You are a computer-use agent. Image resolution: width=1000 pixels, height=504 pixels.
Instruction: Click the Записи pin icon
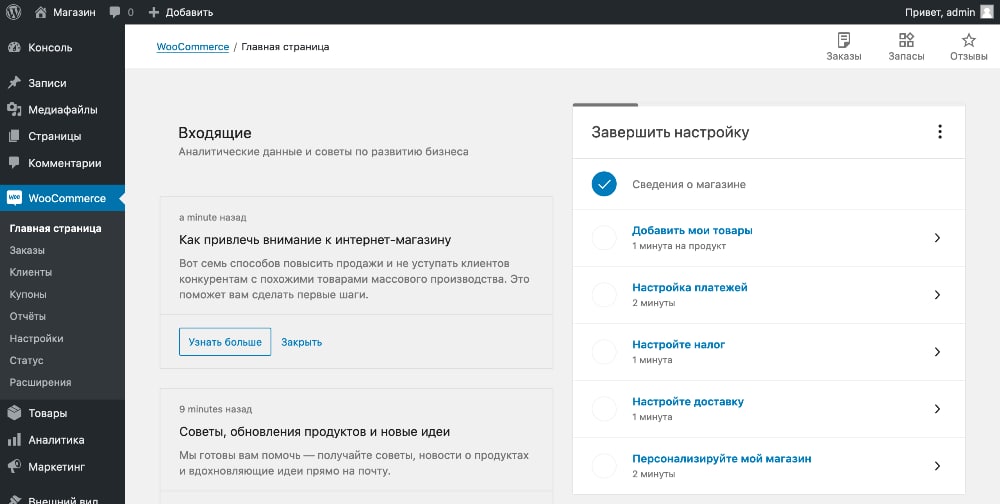[14, 83]
